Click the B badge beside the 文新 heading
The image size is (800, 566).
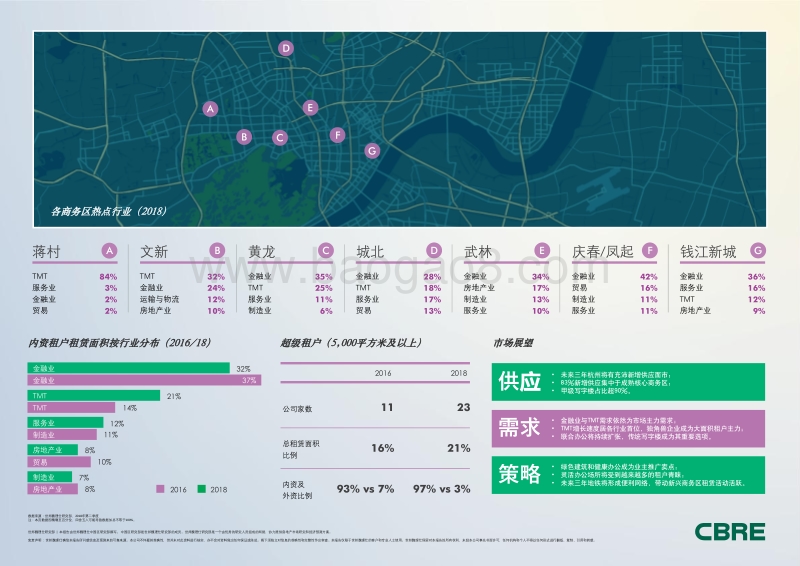pos(217,251)
